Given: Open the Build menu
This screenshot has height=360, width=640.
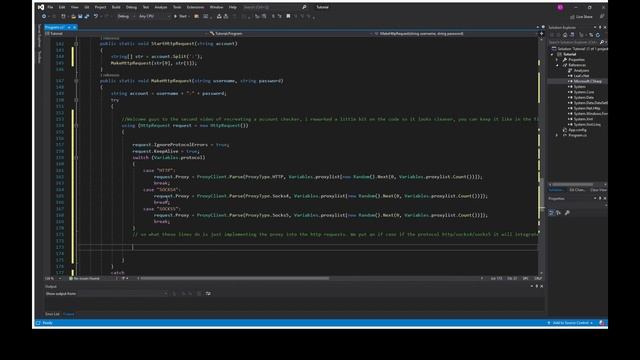Looking at the screenshot, I should point(116,7).
